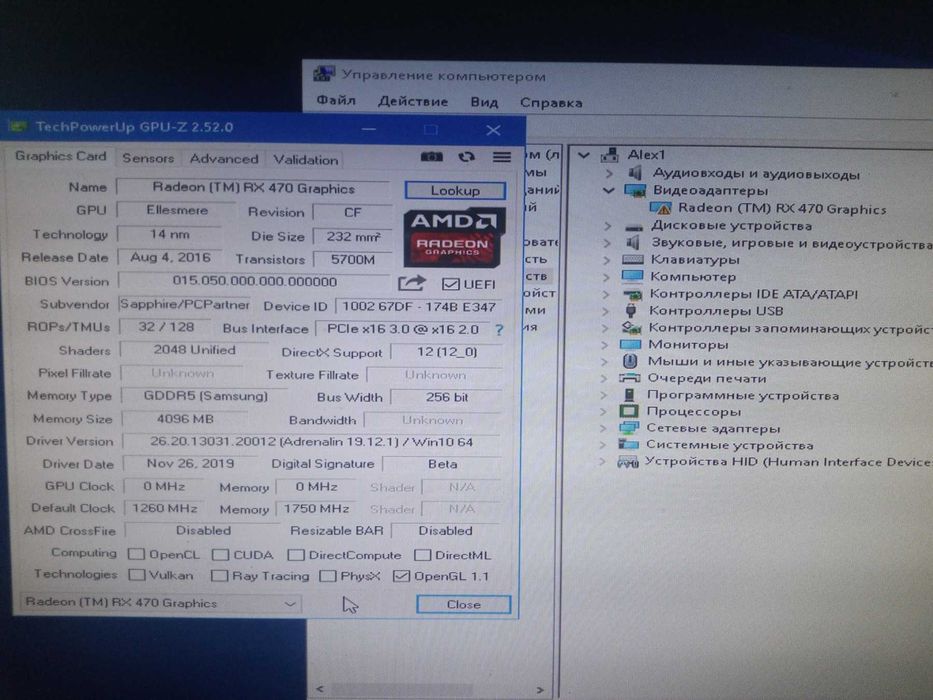The width and height of the screenshot is (933, 700).
Task: Collapse the Видеоадаптеры node
Action: pyautogui.click(x=608, y=190)
